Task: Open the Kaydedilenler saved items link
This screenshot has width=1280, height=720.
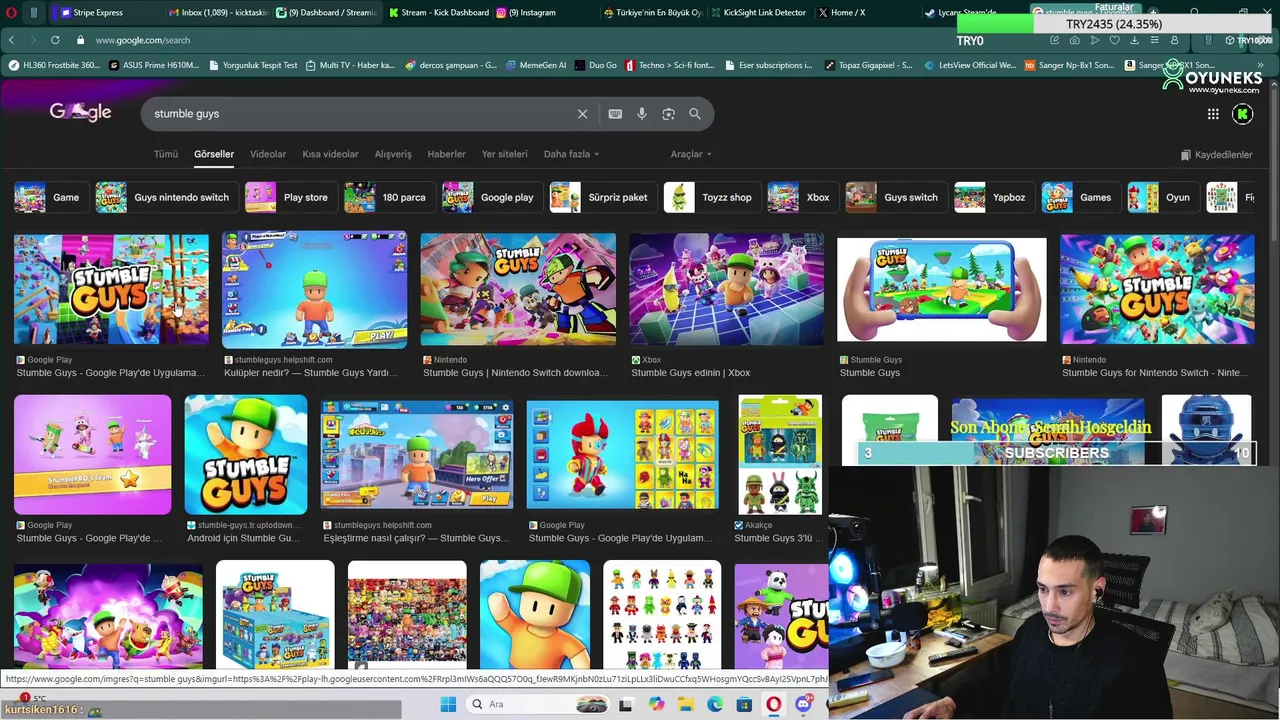Action: point(1216,155)
